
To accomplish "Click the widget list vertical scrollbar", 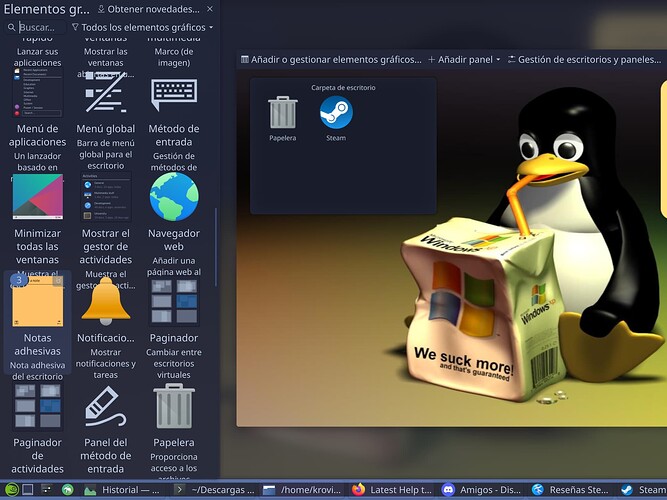I will pyautogui.click(x=216, y=247).
